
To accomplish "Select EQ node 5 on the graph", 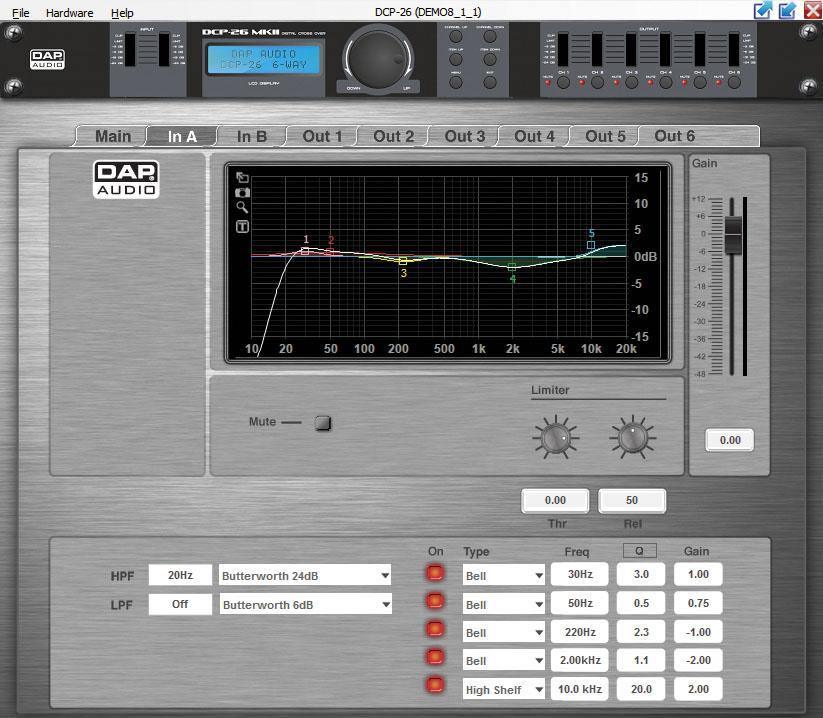I will 590,245.
